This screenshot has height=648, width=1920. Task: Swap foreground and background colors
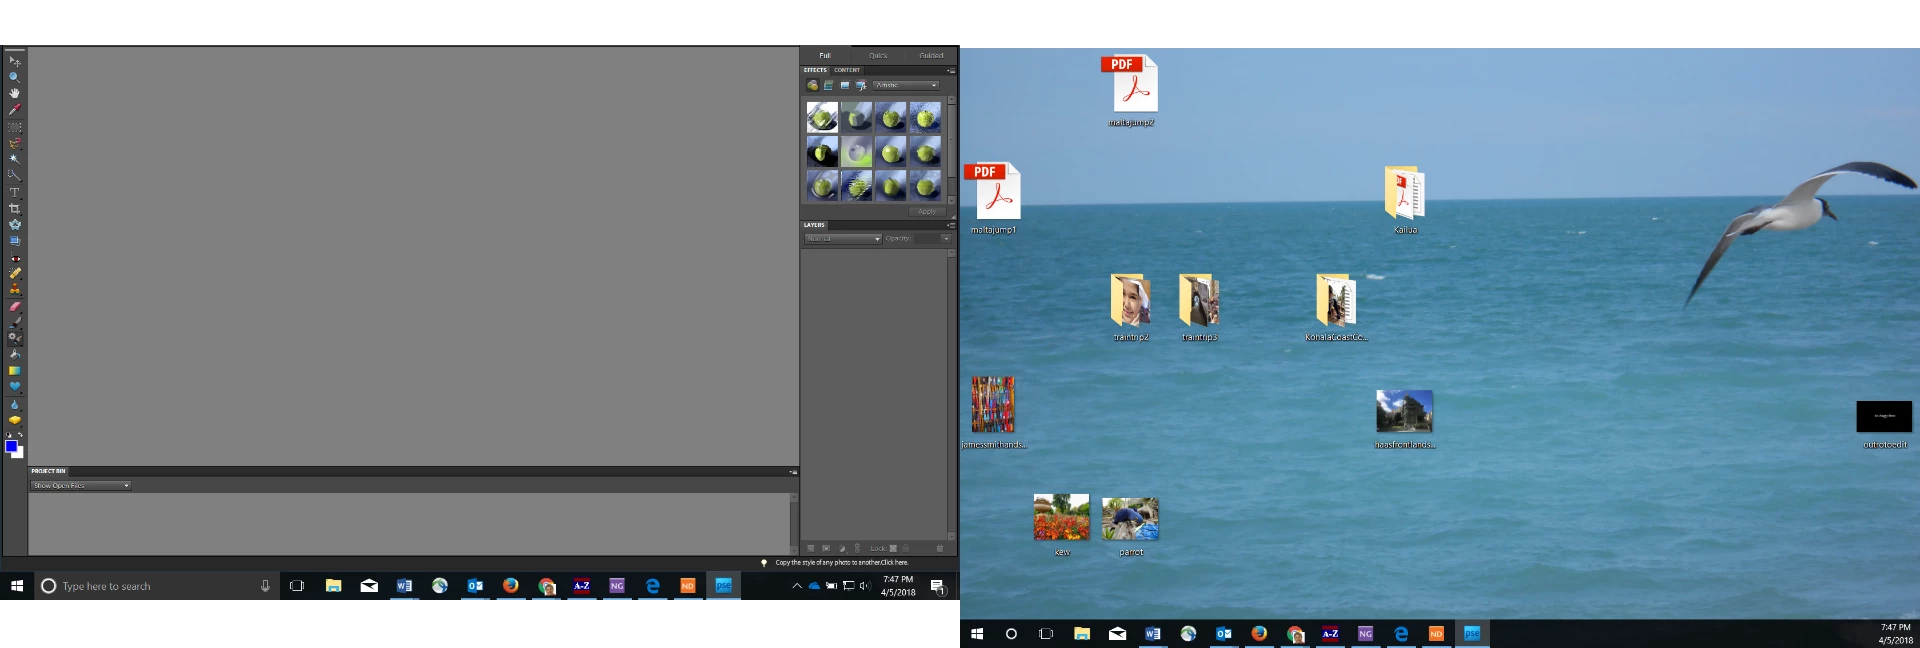20,436
